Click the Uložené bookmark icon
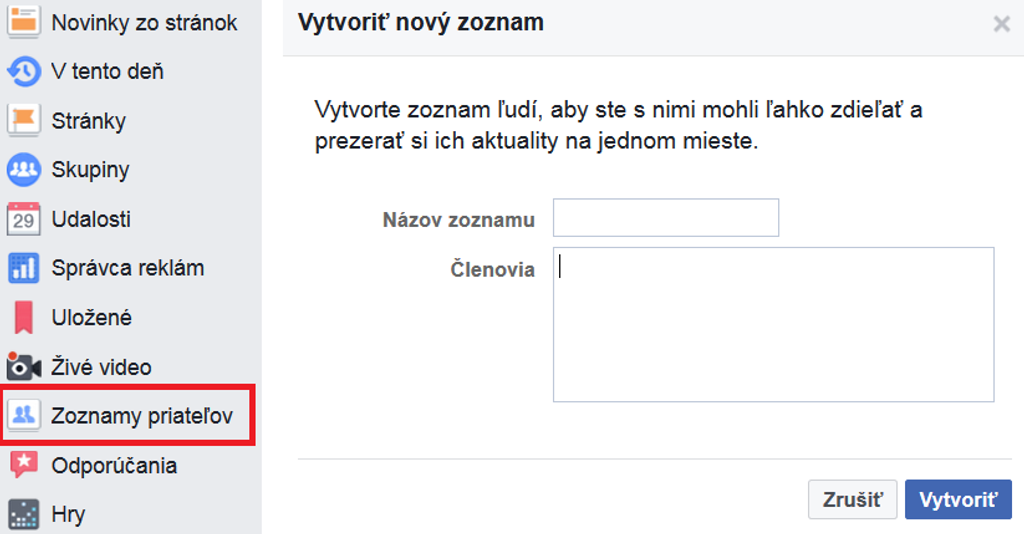Viewport: 1024px width, 534px height. click(23, 317)
